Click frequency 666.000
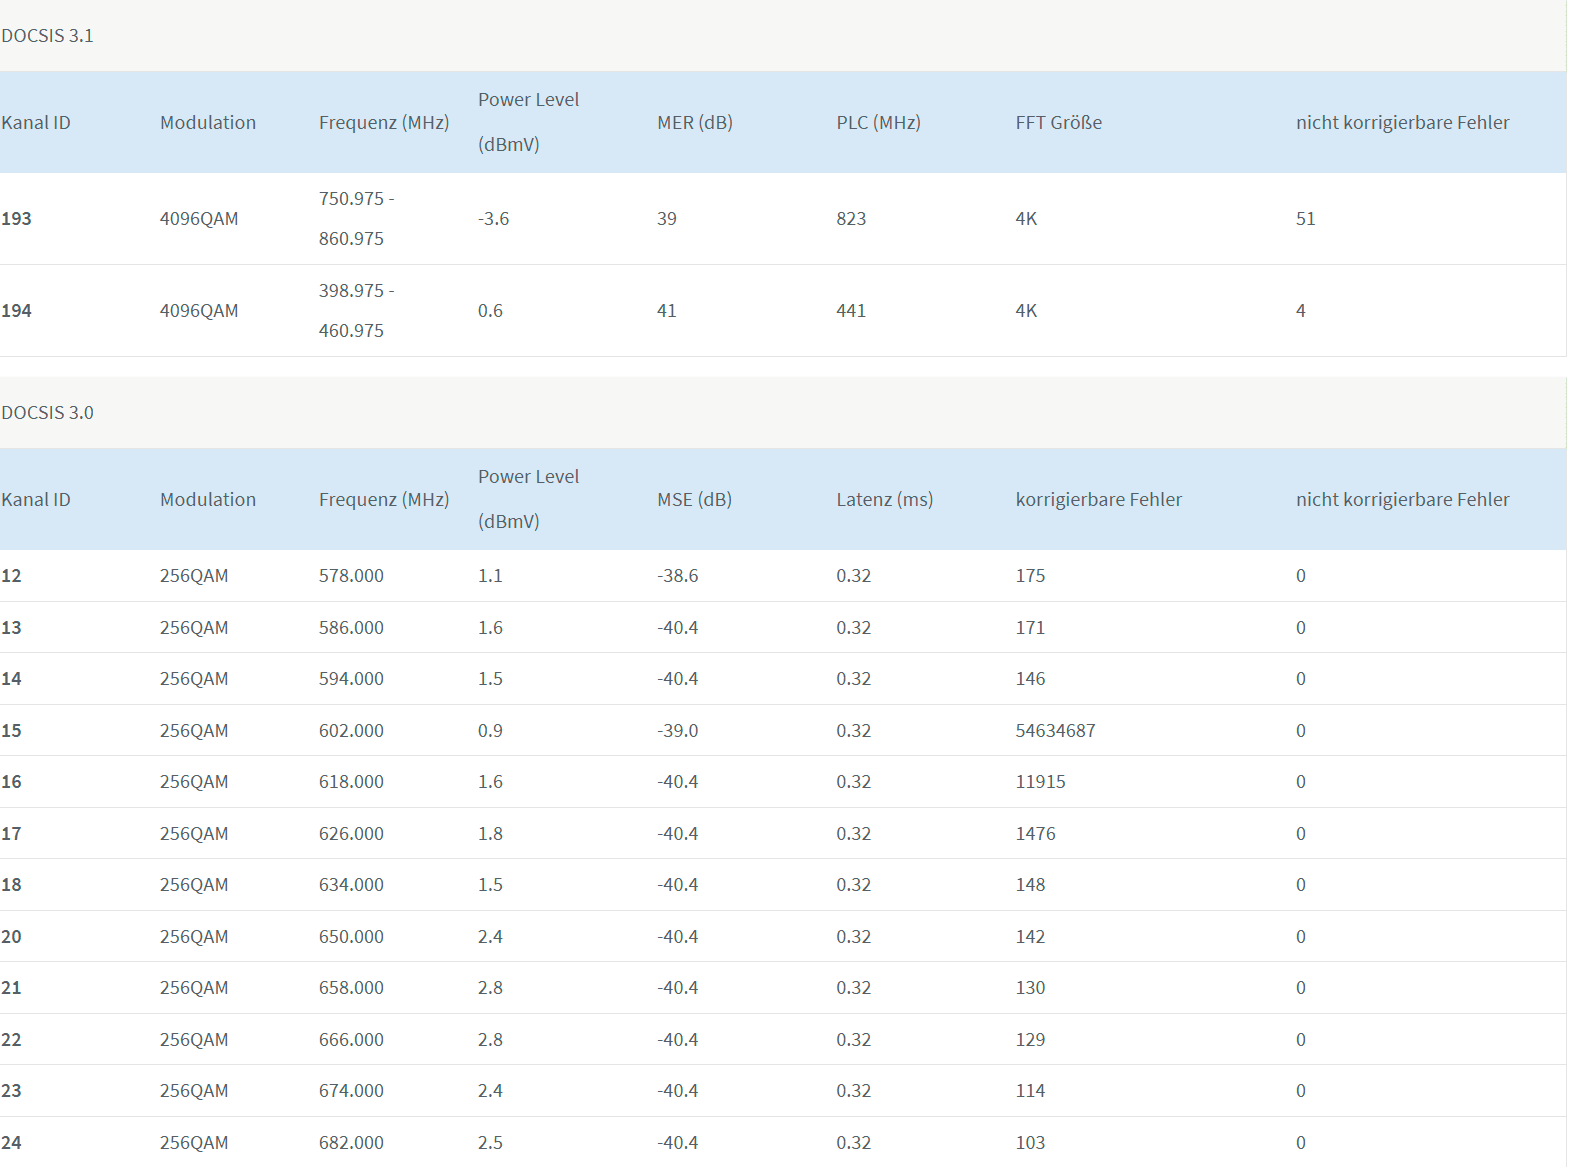 click(x=351, y=1040)
